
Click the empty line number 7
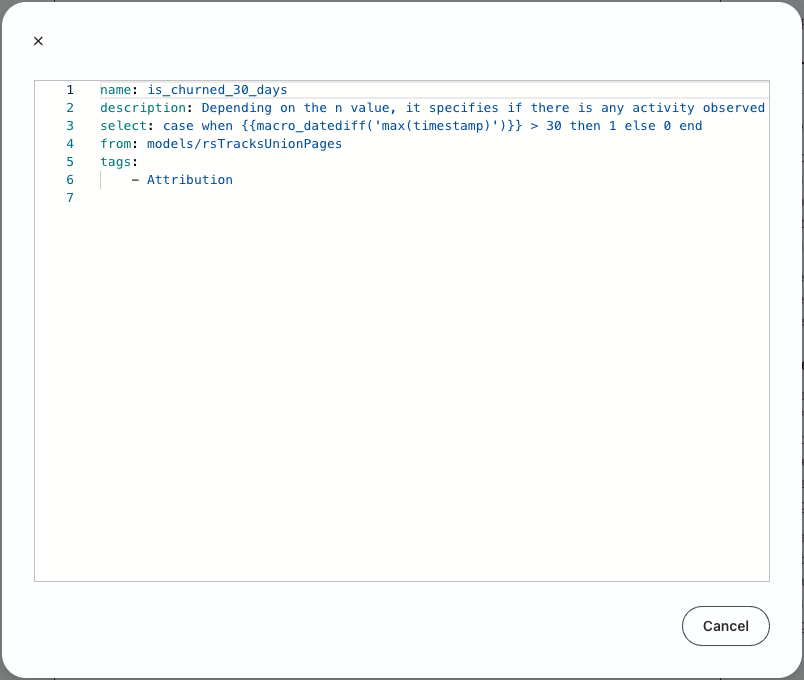tap(70, 197)
